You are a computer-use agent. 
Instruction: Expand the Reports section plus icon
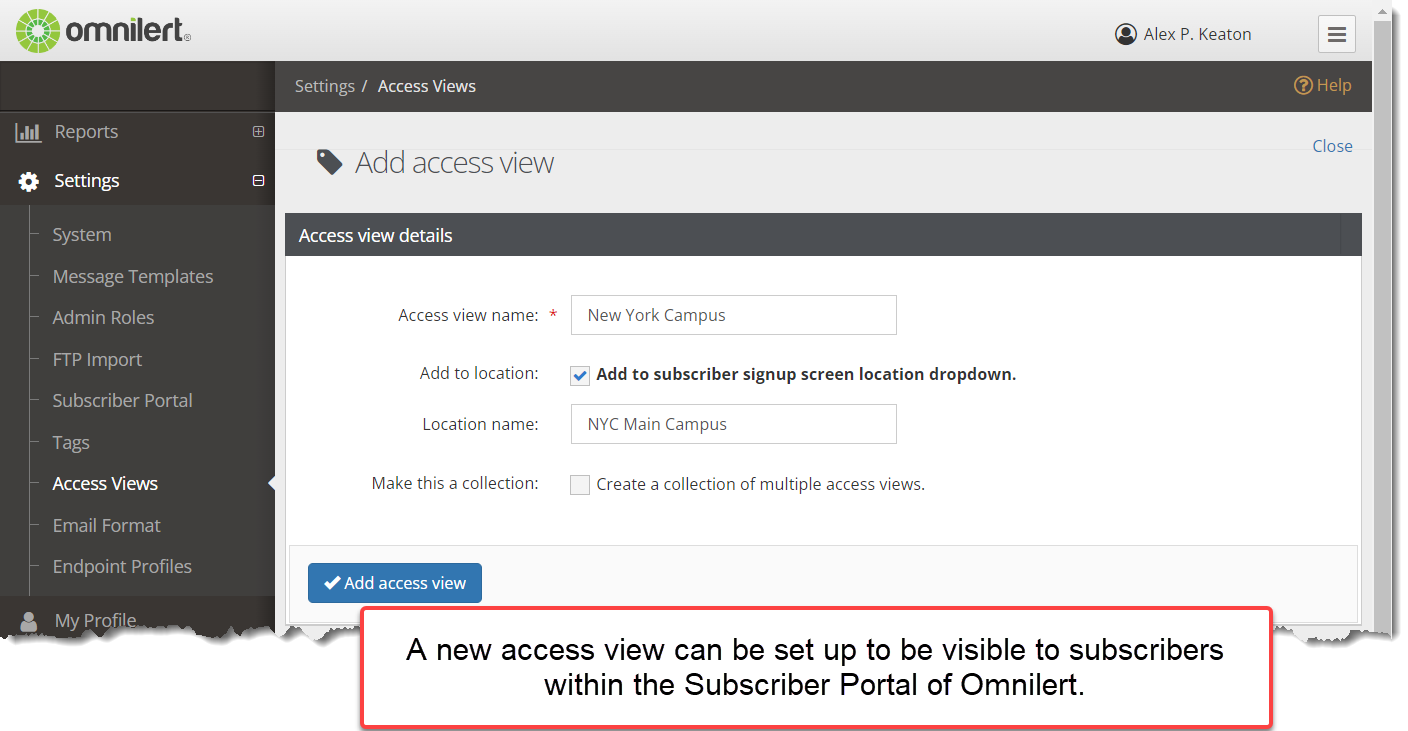tap(258, 132)
